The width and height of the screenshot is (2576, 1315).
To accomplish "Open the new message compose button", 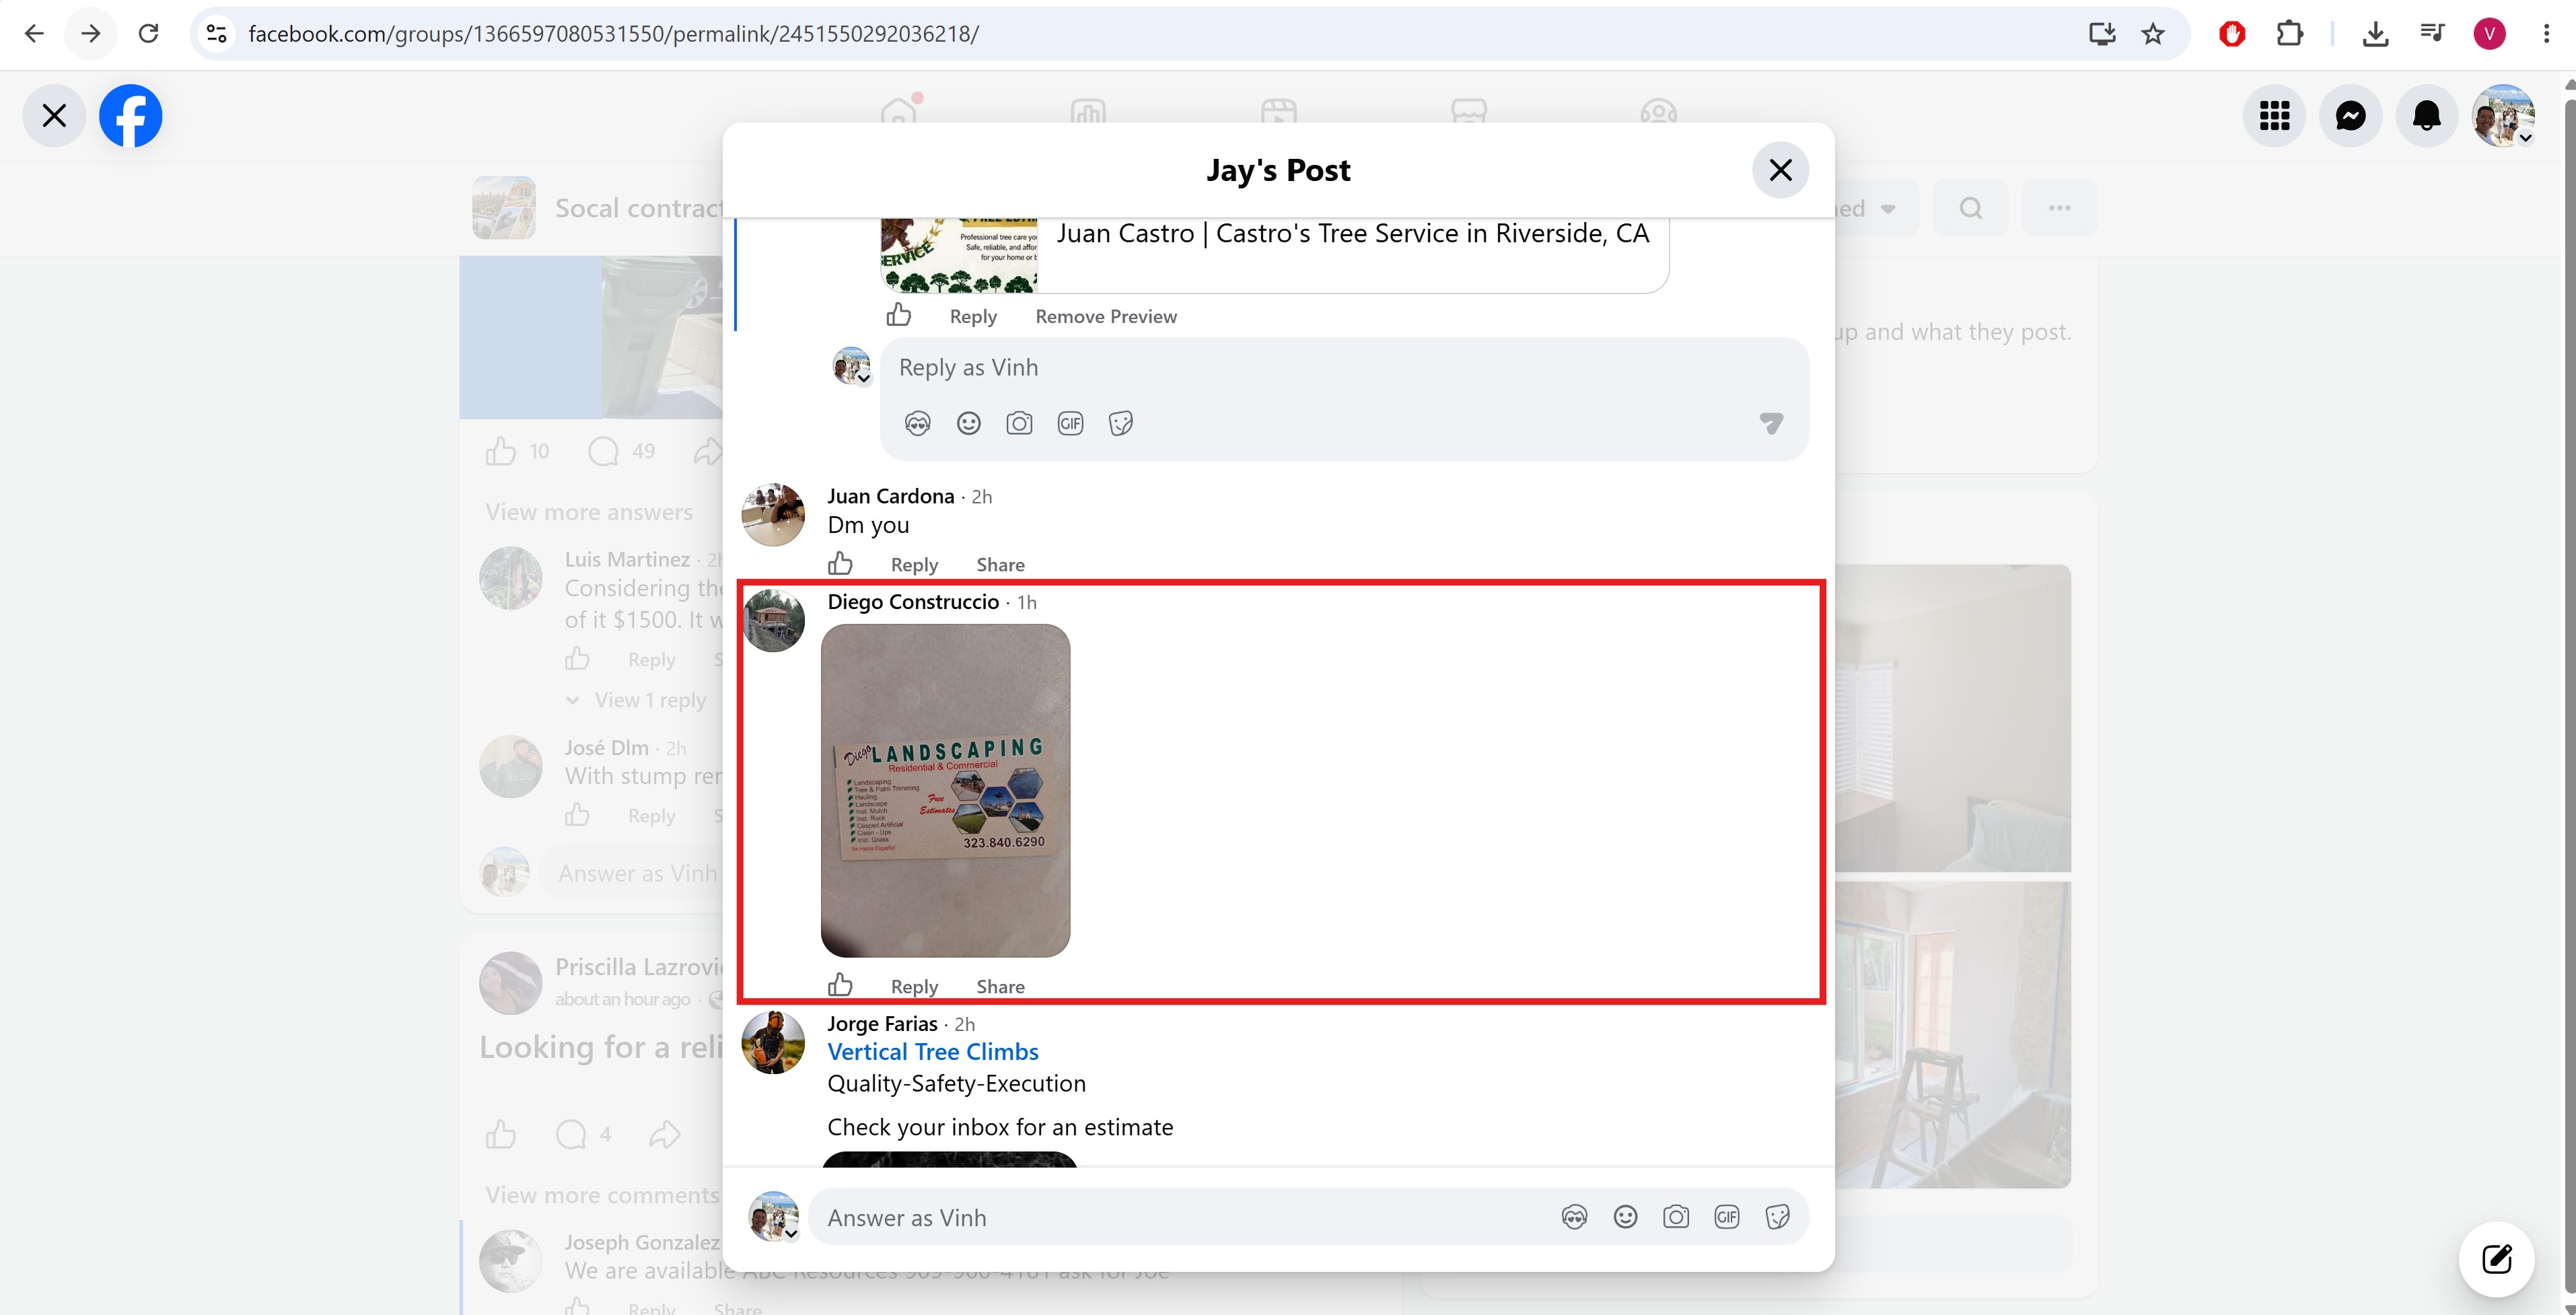I will point(2497,1258).
